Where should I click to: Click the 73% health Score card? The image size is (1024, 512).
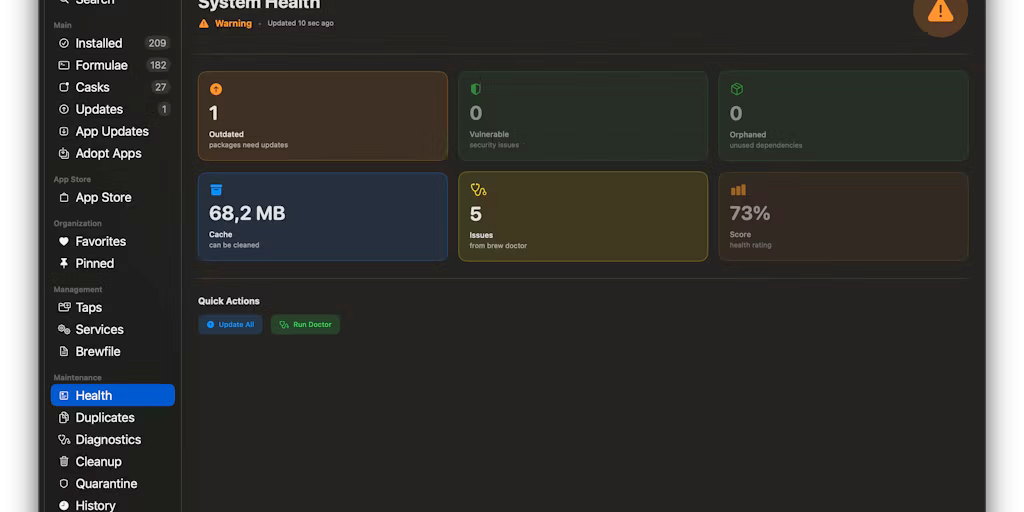click(x=842, y=216)
